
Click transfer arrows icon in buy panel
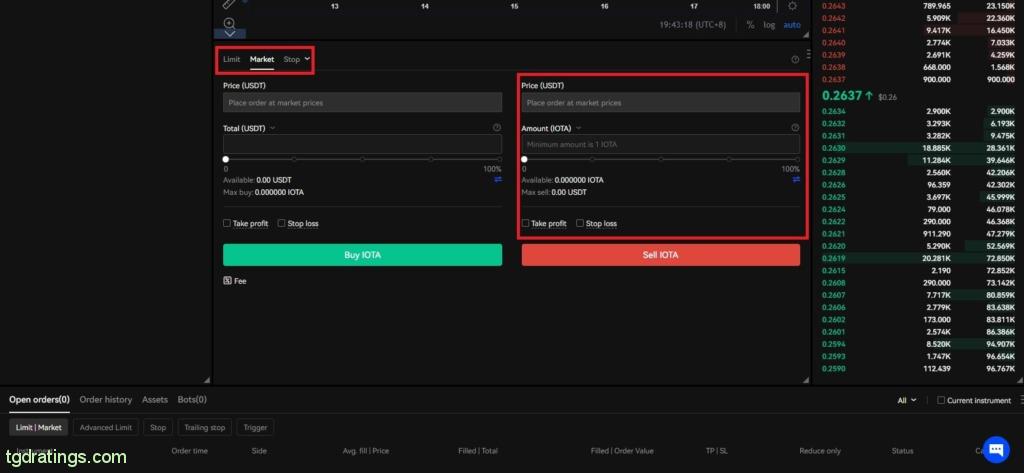click(498, 180)
